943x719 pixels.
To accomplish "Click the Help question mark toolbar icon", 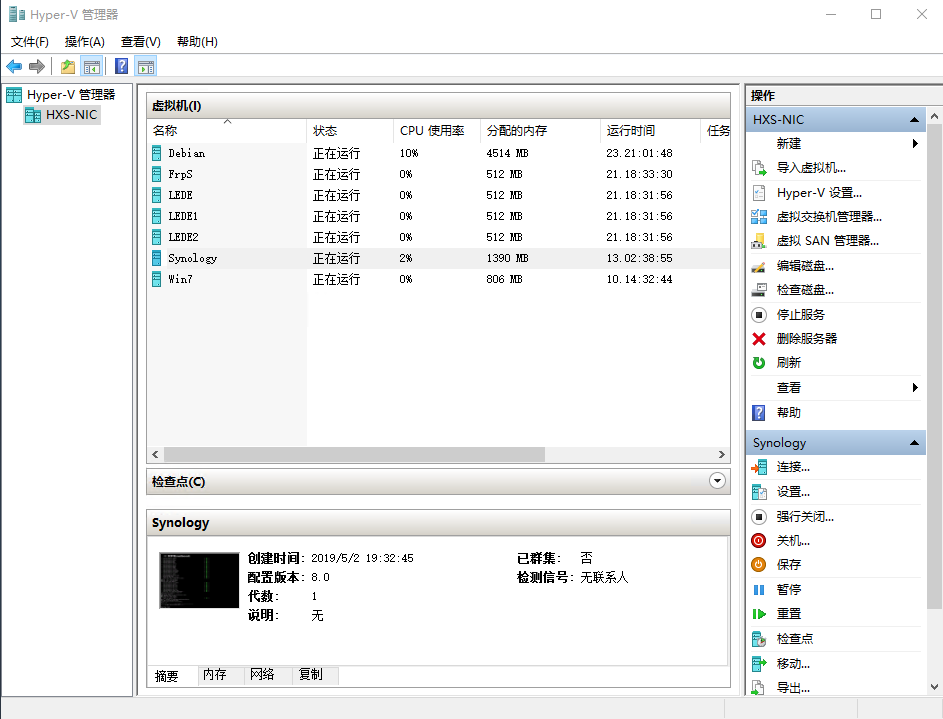I will (x=121, y=66).
